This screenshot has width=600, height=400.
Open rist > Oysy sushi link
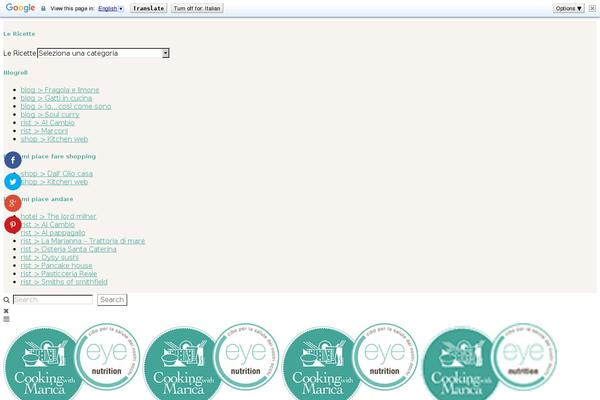point(50,258)
